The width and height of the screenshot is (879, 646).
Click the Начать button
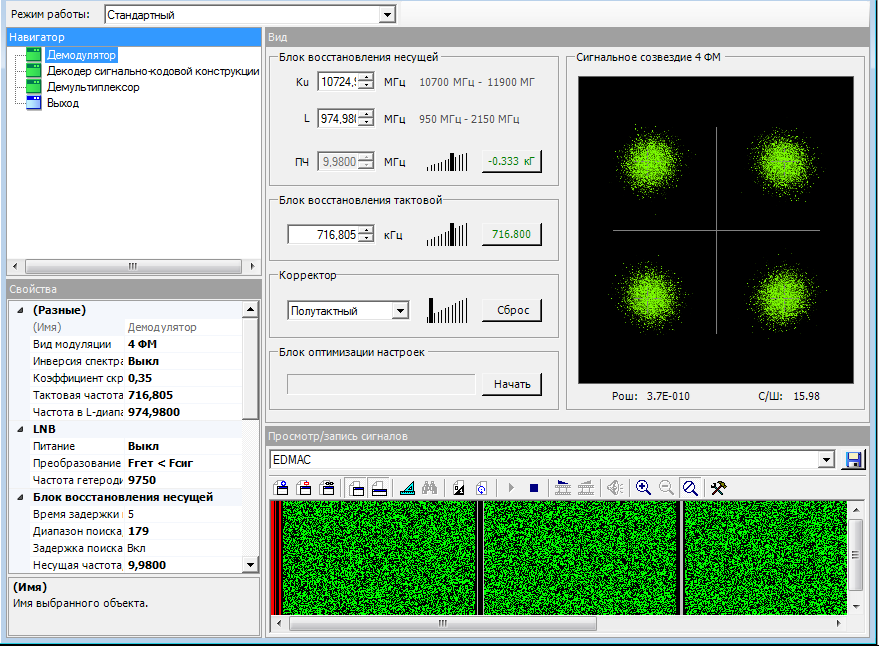click(511, 384)
